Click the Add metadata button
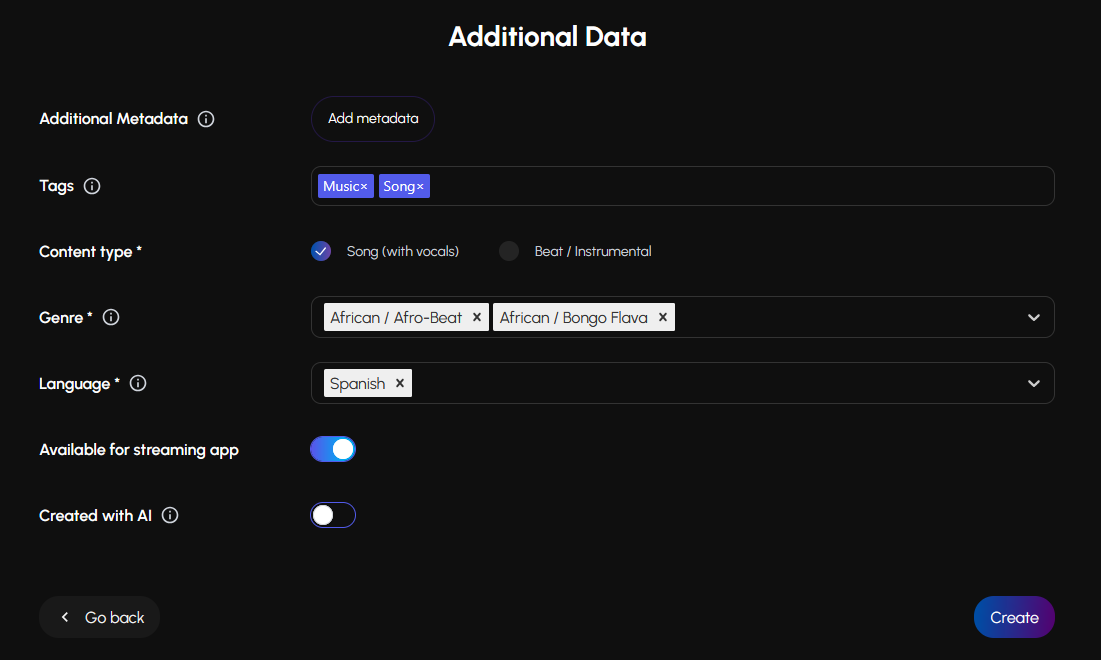This screenshot has width=1101, height=660. pos(373,119)
